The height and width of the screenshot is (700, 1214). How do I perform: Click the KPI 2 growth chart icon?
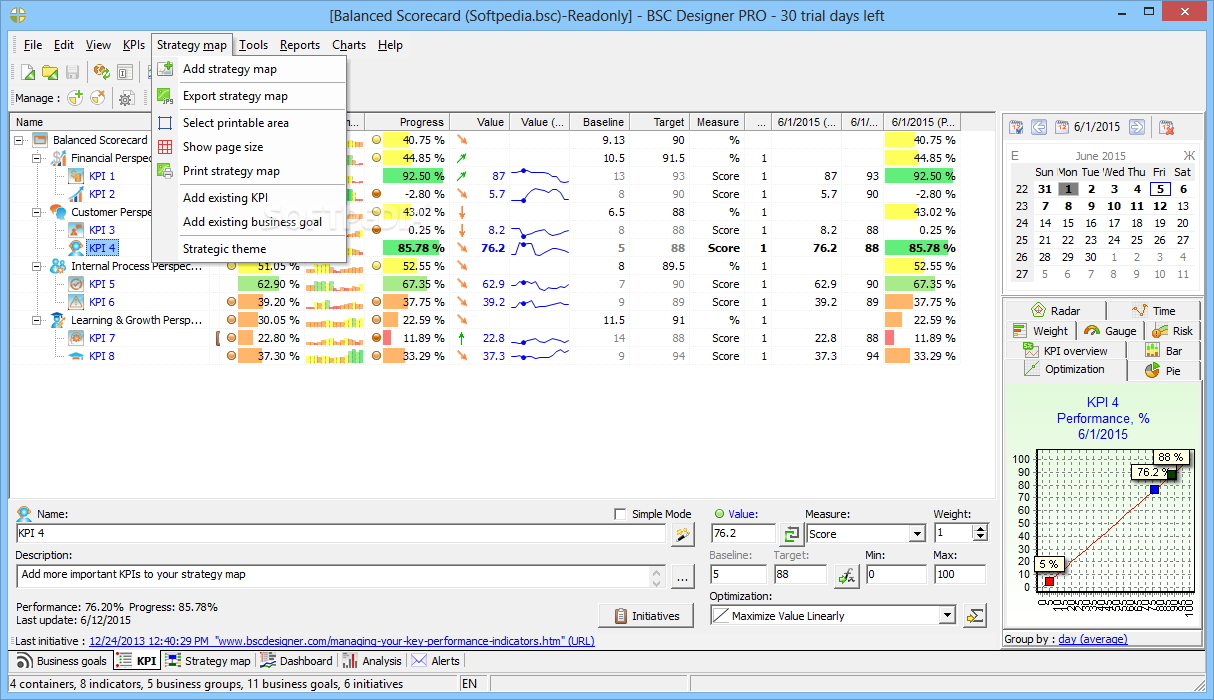point(76,194)
